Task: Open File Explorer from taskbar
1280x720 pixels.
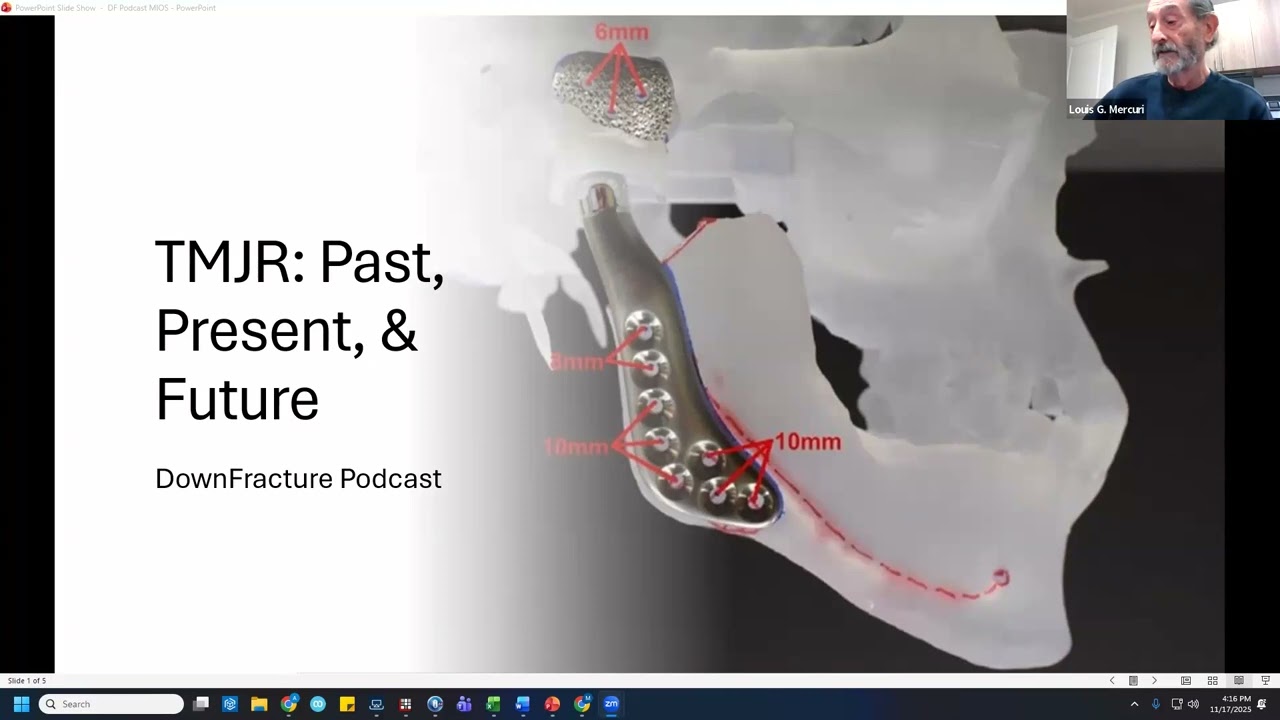Action: click(259, 704)
